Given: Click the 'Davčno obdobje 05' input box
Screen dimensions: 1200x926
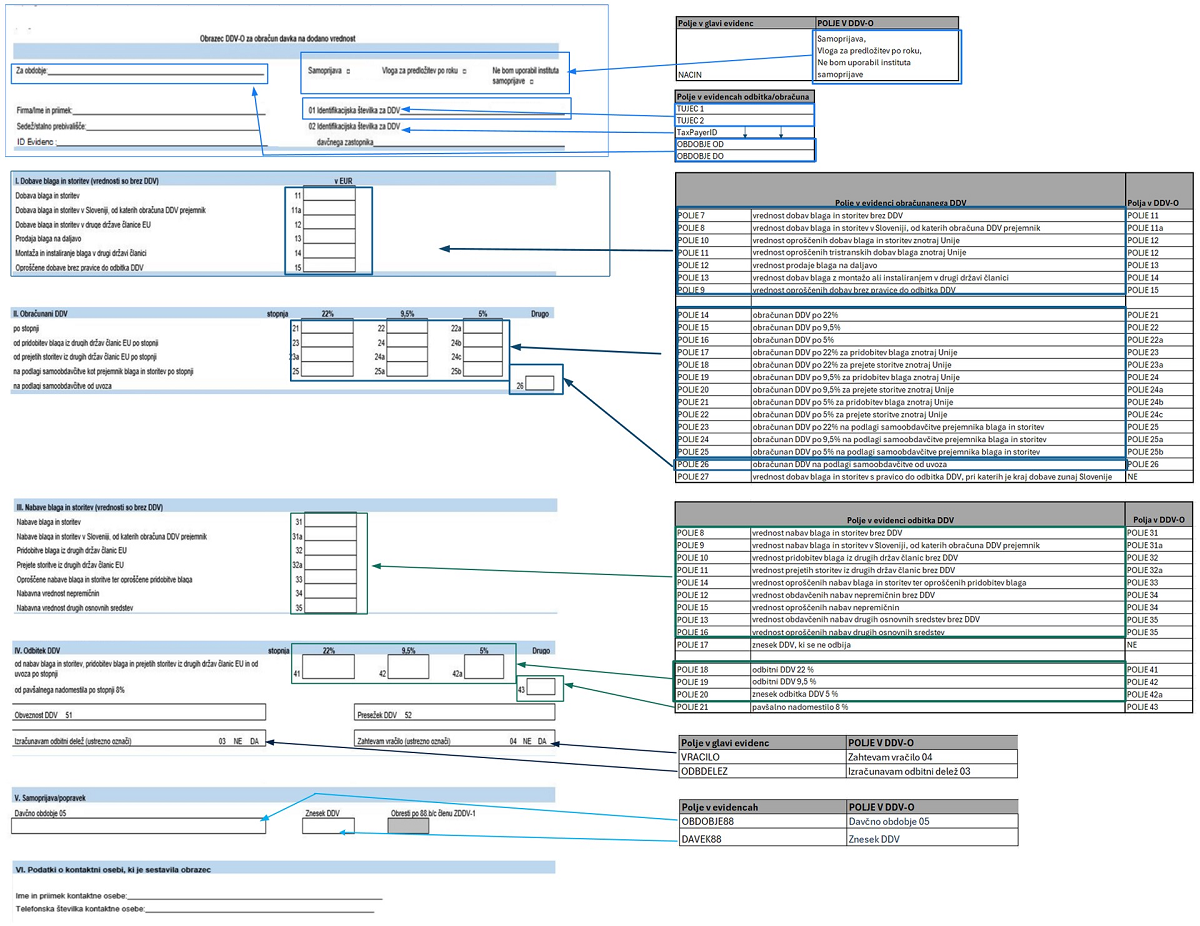Looking at the screenshot, I should (139, 825).
